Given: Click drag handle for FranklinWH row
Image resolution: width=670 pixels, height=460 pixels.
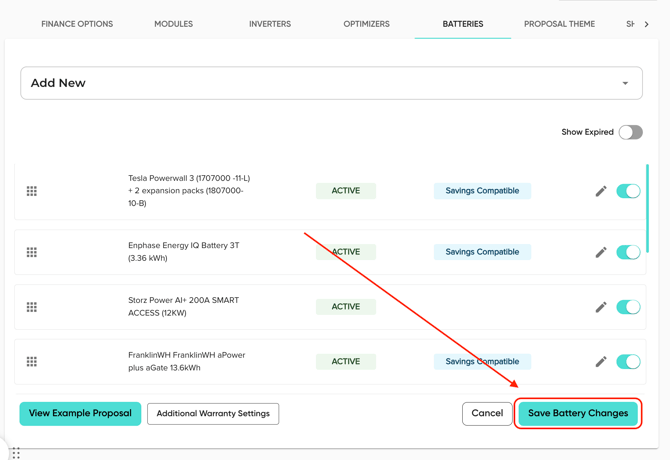Looking at the screenshot, I should (x=32, y=362).
